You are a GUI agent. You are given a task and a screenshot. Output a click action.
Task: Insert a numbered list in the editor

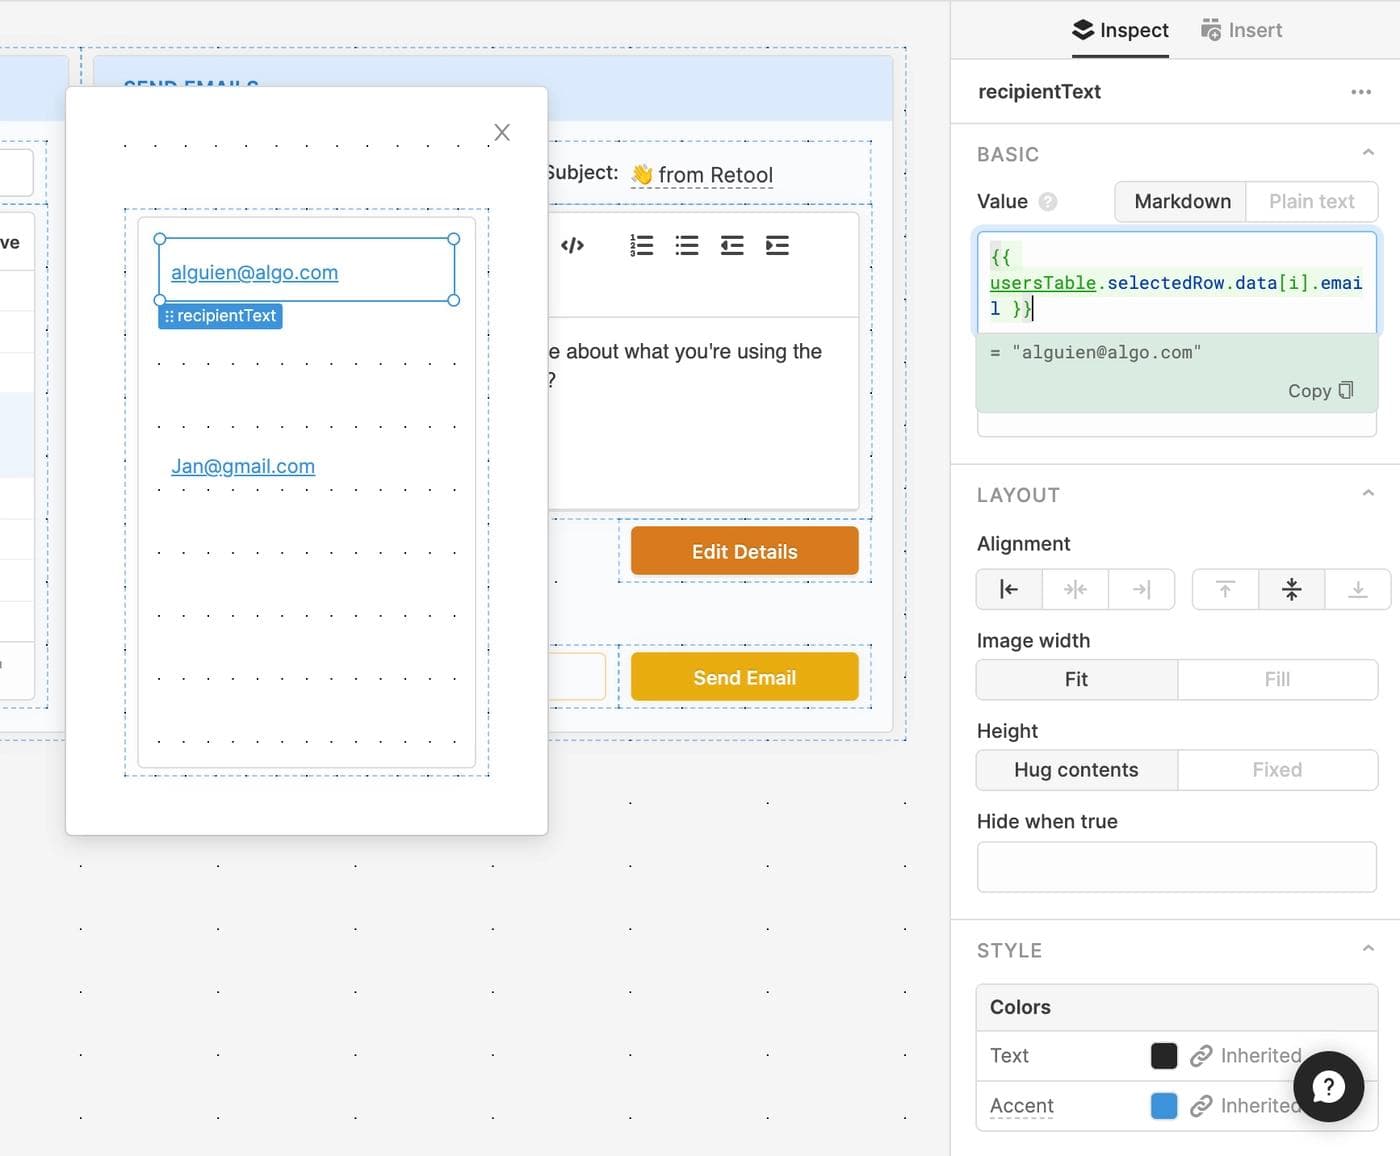pyautogui.click(x=641, y=245)
